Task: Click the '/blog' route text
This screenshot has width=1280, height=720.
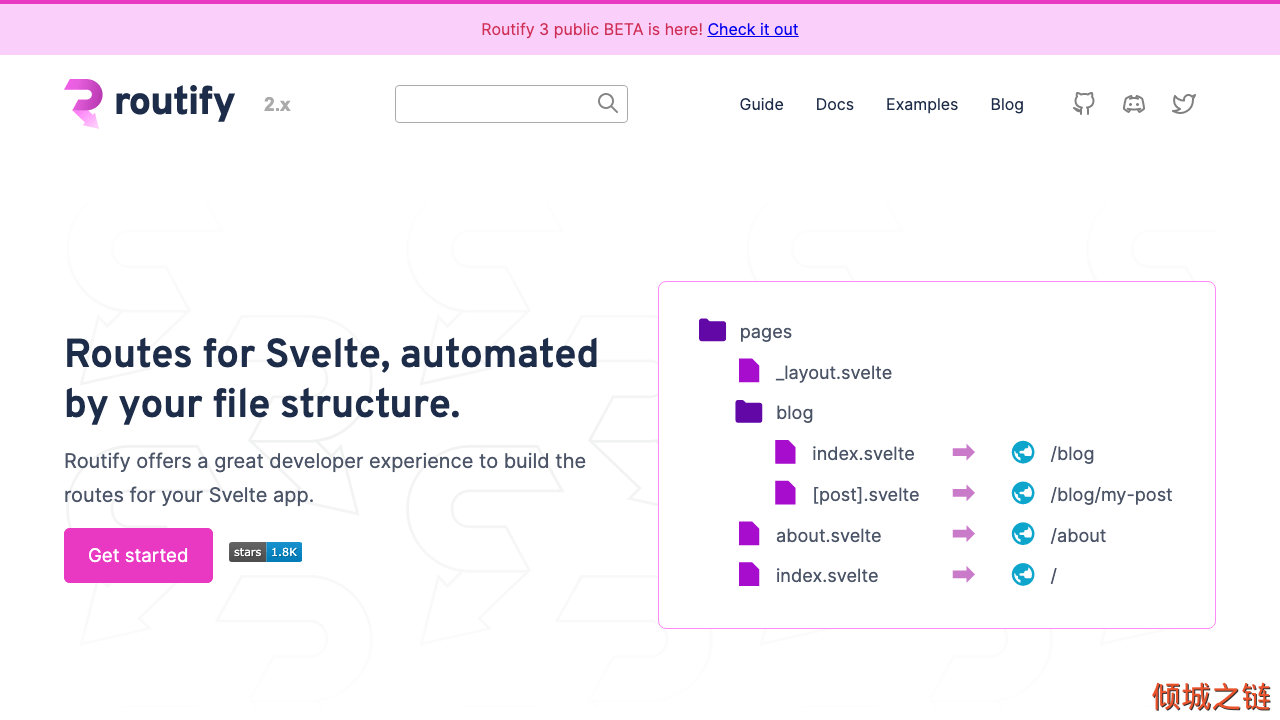Action: pyautogui.click(x=1072, y=453)
